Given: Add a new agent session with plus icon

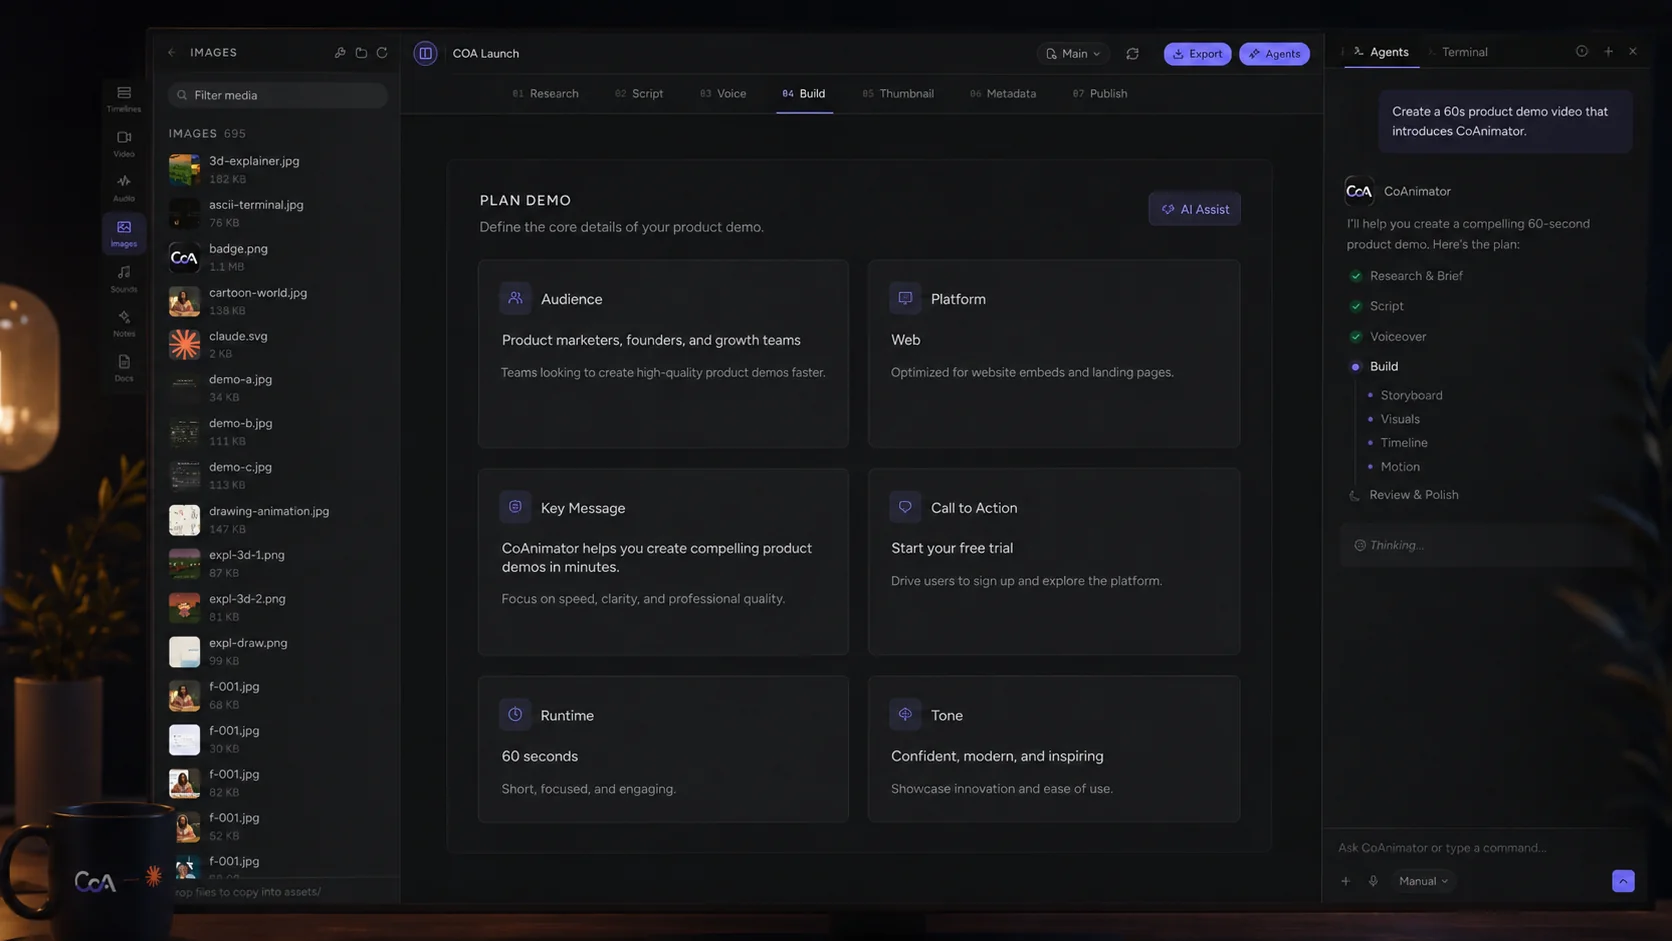Looking at the screenshot, I should pyautogui.click(x=1608, y=52).
